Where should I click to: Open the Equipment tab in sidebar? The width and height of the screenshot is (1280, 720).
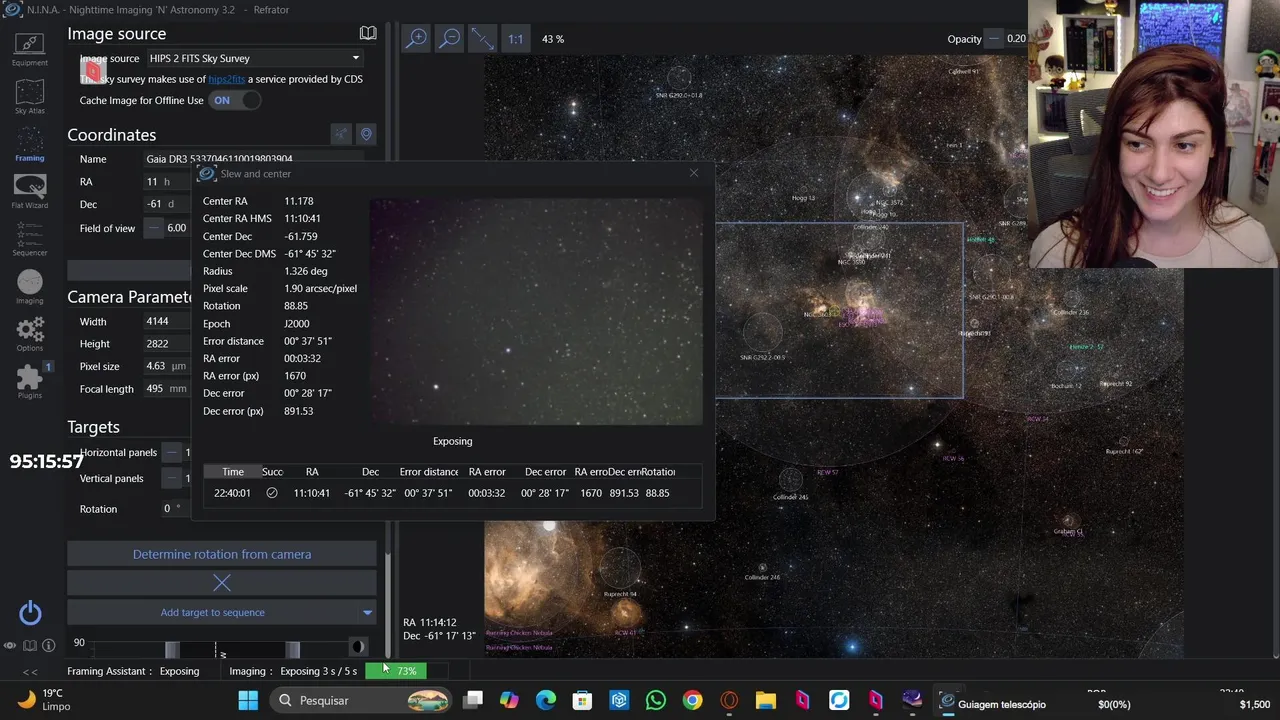pos(29,49)
